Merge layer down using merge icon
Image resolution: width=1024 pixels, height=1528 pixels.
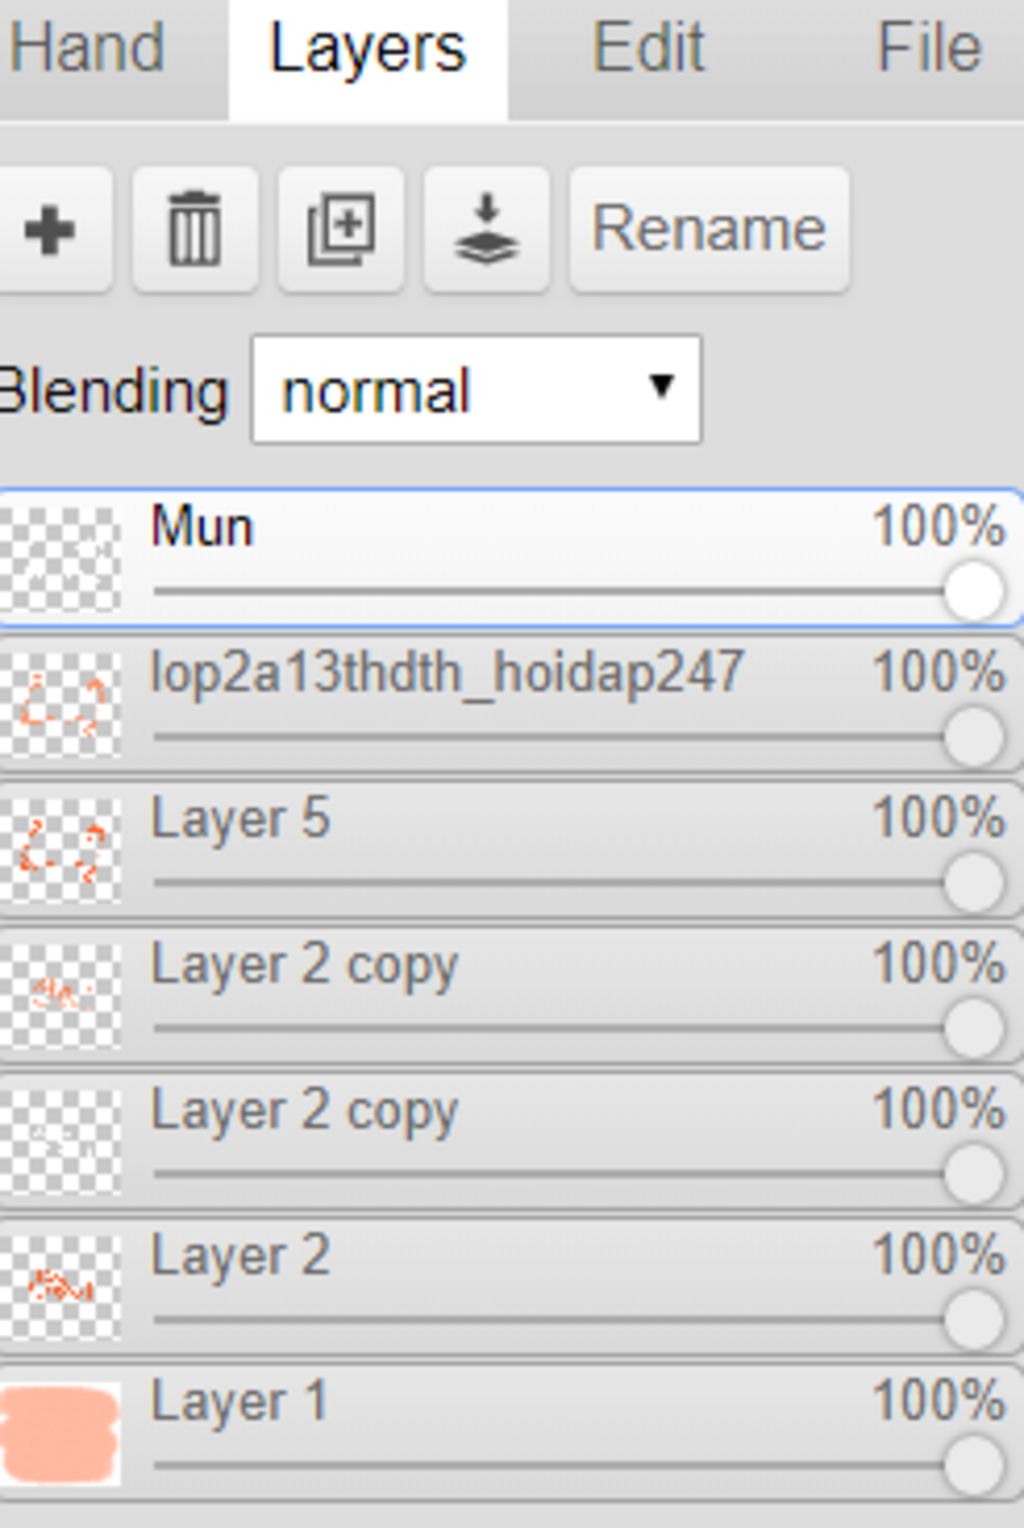click(487, 230)
